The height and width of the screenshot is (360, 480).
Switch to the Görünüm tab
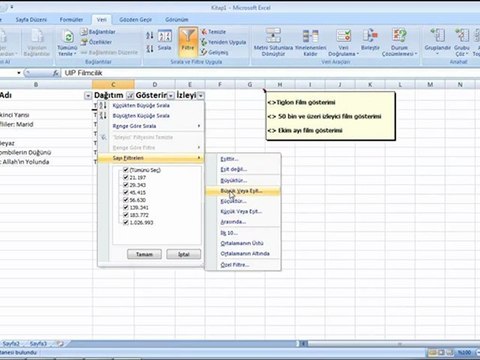pos(177,20)
